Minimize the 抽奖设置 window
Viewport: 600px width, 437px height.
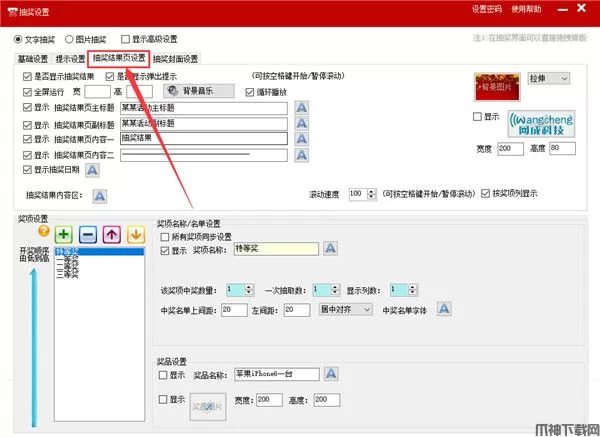[x=562, y=10]
